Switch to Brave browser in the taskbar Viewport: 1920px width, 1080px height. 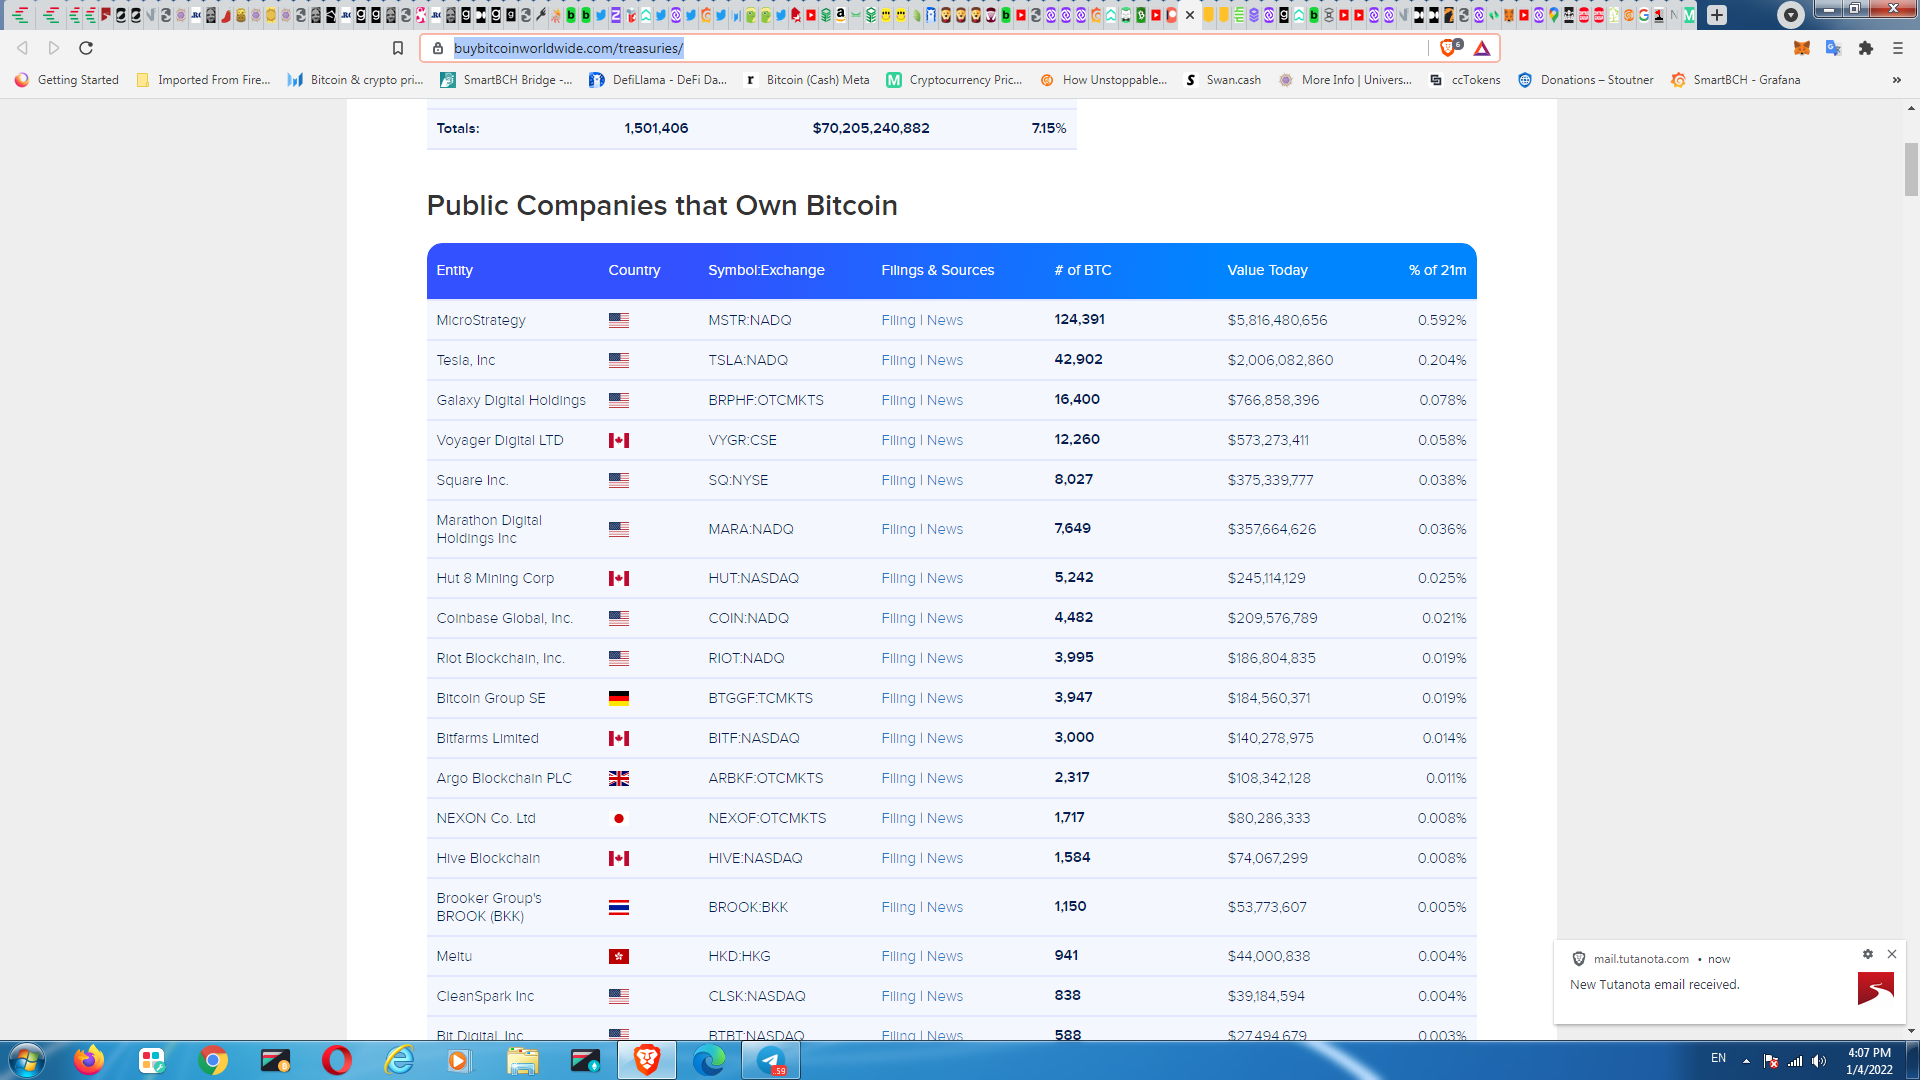(x=647, y=1060)
